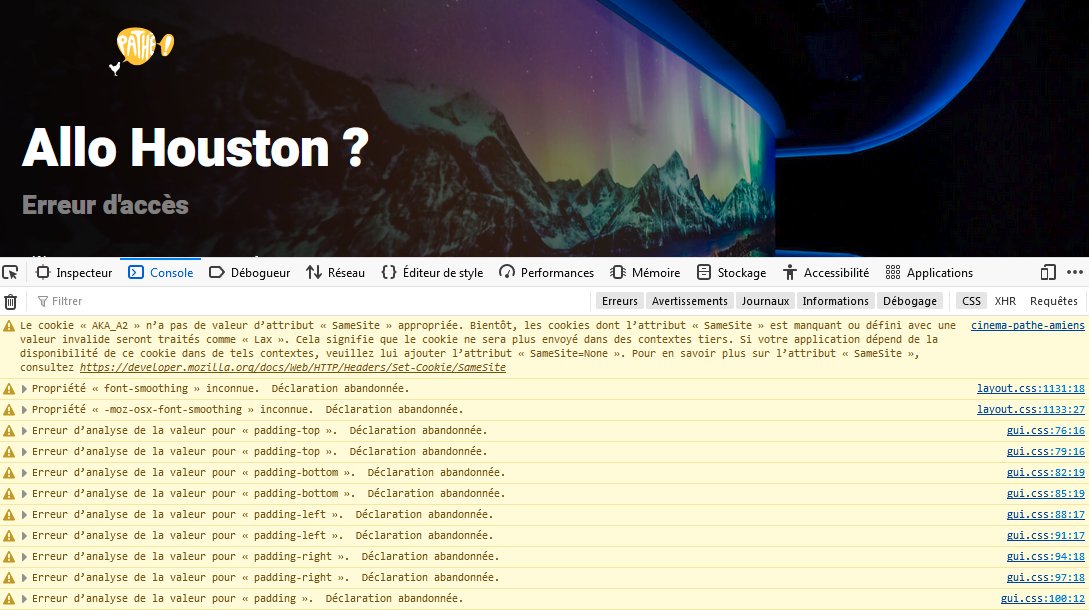Enable the Erreurs filter
1089x610 pixels.
point(619,300)
